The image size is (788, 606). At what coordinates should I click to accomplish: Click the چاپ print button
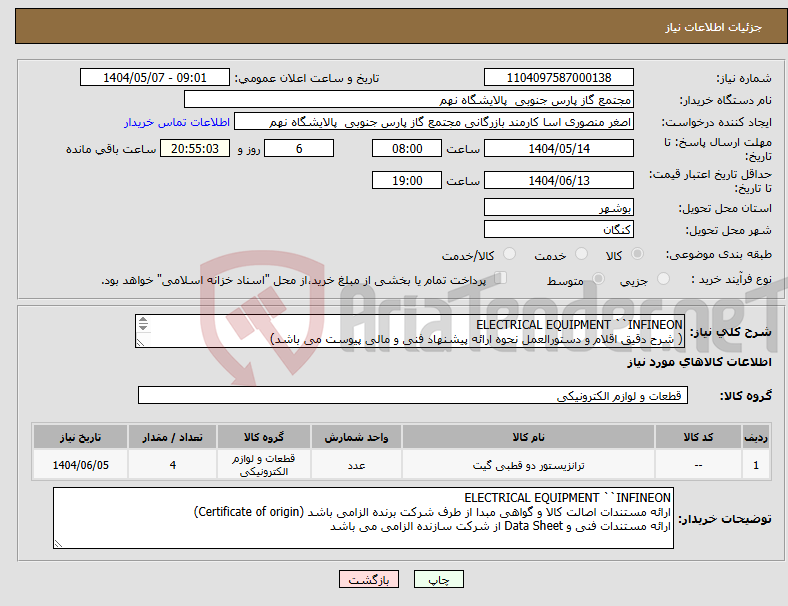coord(438,579)
